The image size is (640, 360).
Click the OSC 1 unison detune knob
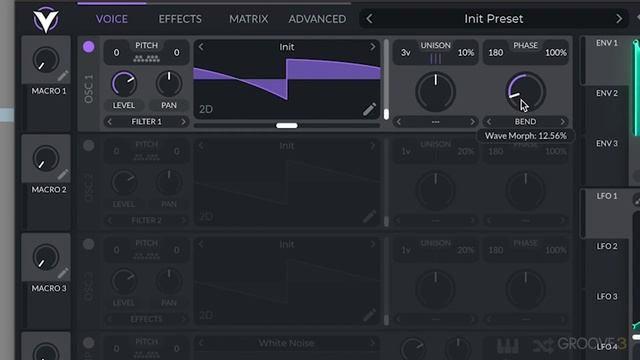point(436,92)
